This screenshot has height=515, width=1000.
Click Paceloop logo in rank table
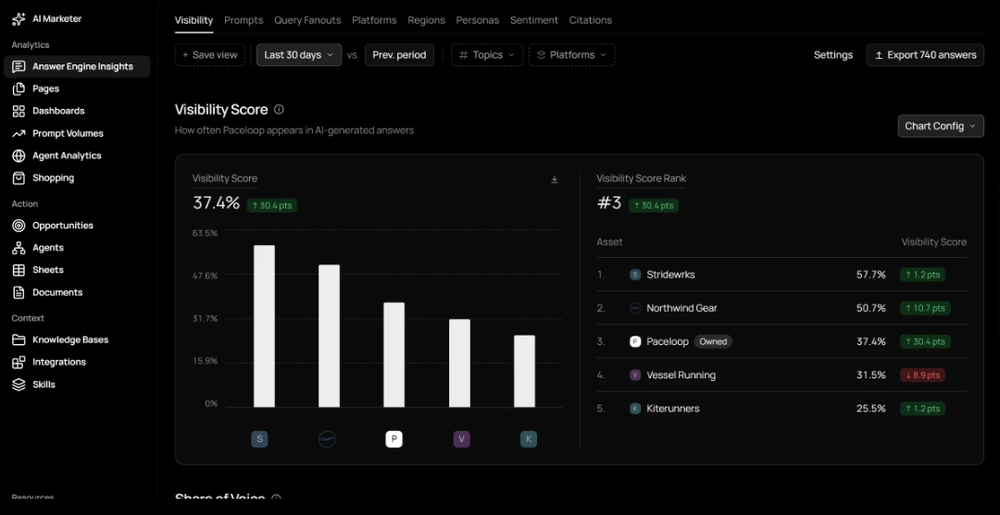[635, 342]
